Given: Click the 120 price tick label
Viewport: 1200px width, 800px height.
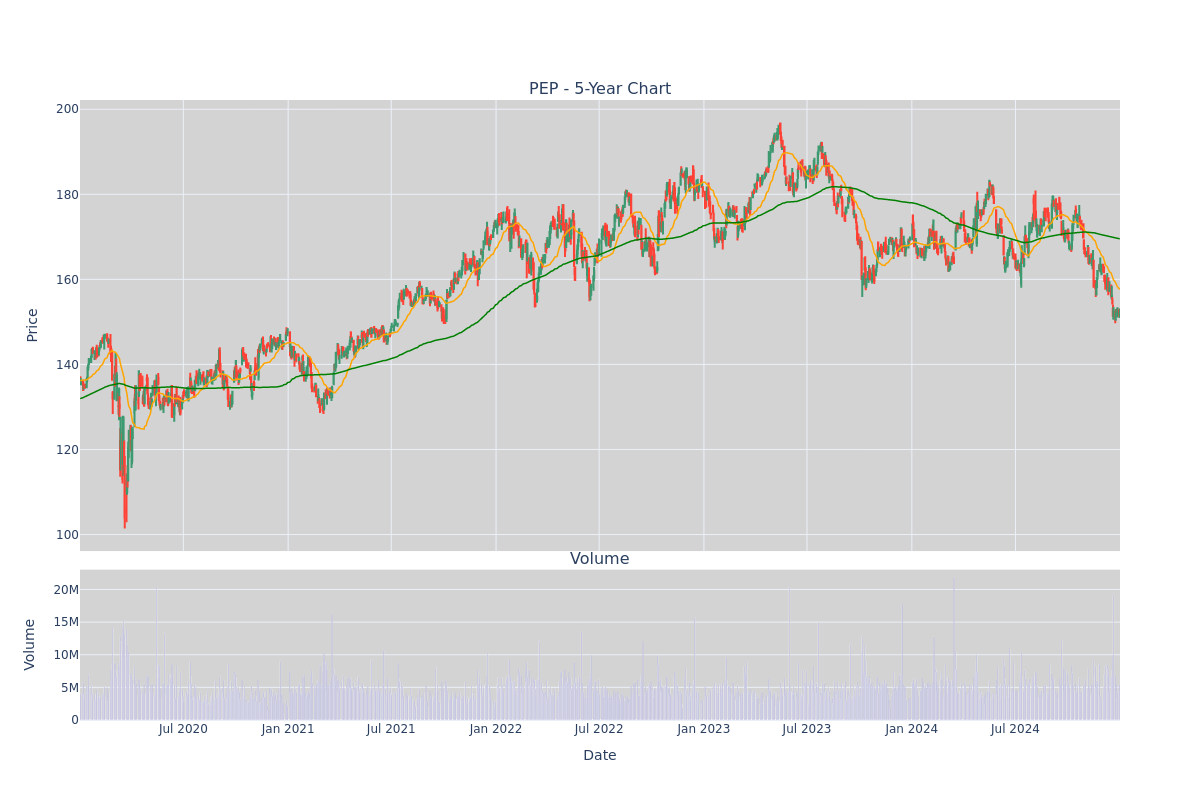Looking at the screenshot, I should pos(67,449).
